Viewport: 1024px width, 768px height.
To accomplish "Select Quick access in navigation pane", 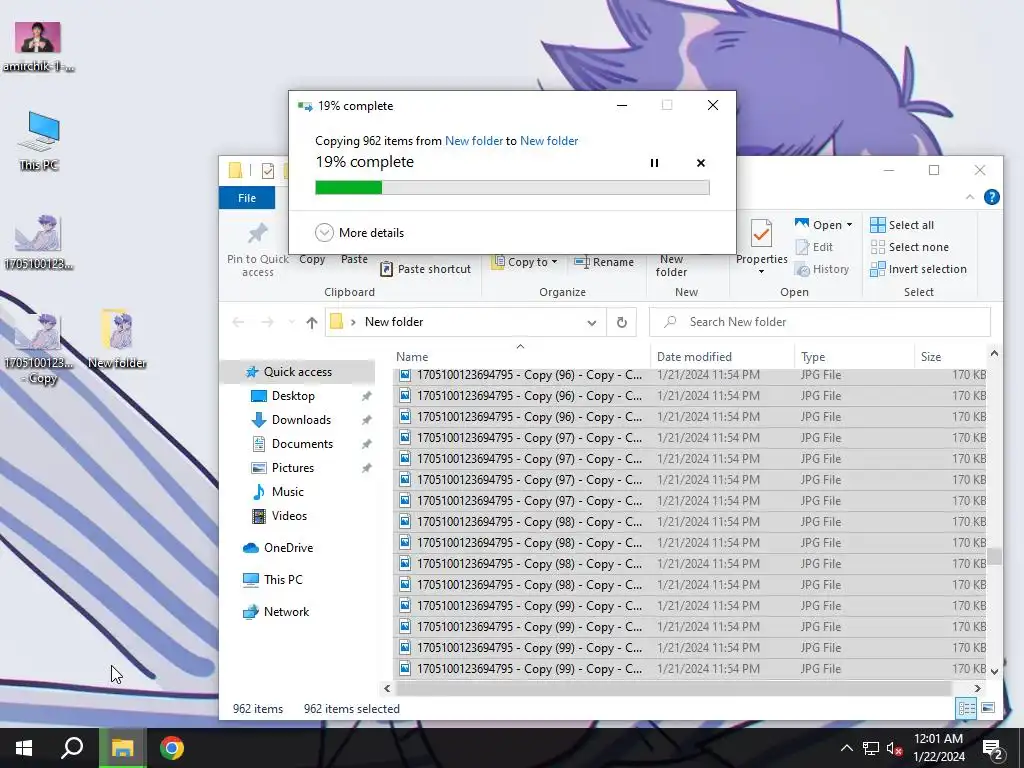I will 297,372.
